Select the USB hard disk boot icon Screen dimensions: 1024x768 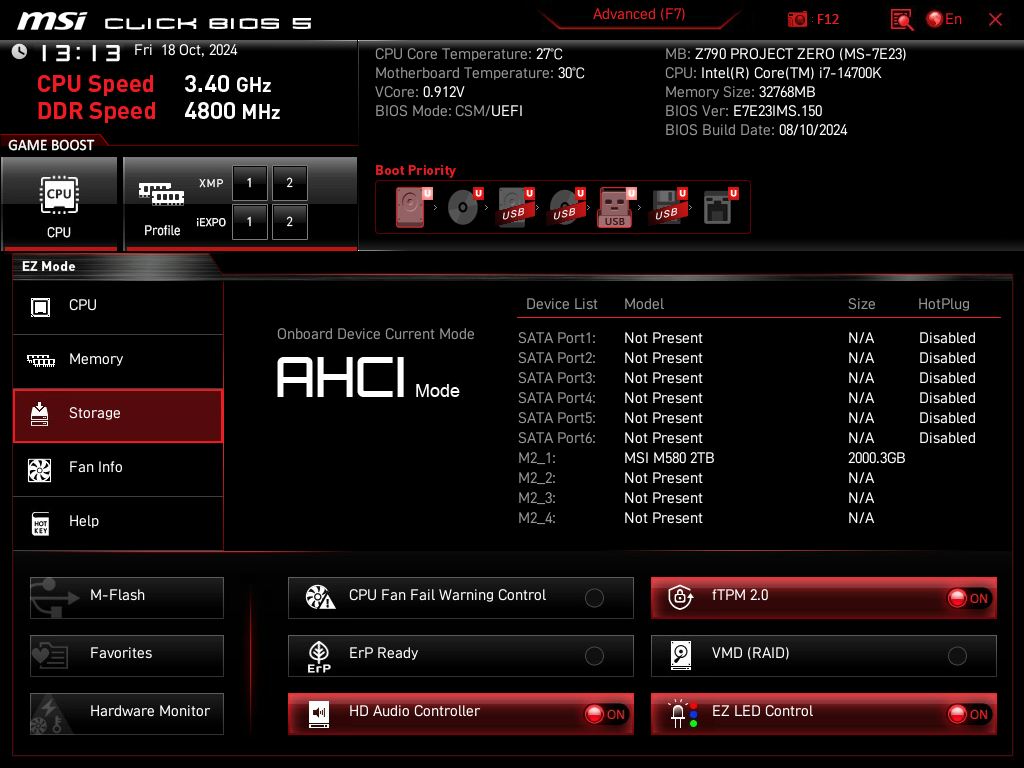(x=516, y=207)
